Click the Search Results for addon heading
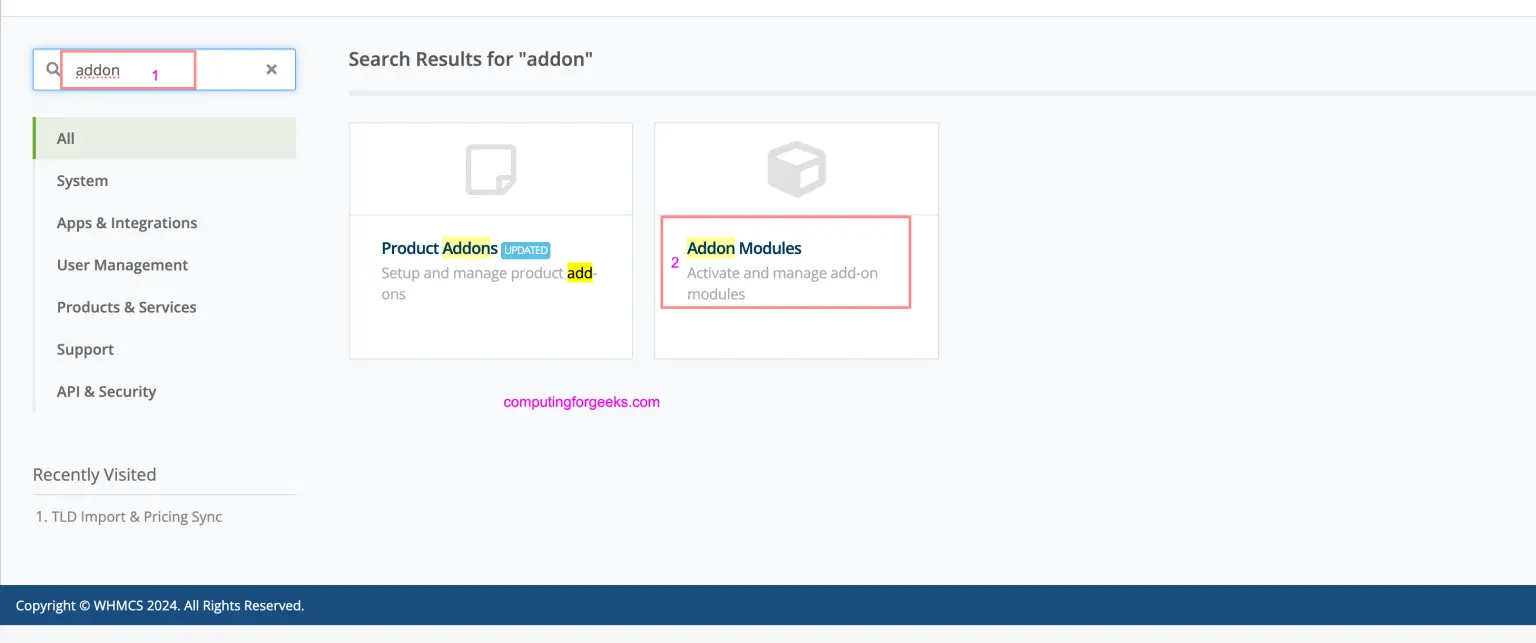This screenshot has width=1536, height=643. (471, 59)
